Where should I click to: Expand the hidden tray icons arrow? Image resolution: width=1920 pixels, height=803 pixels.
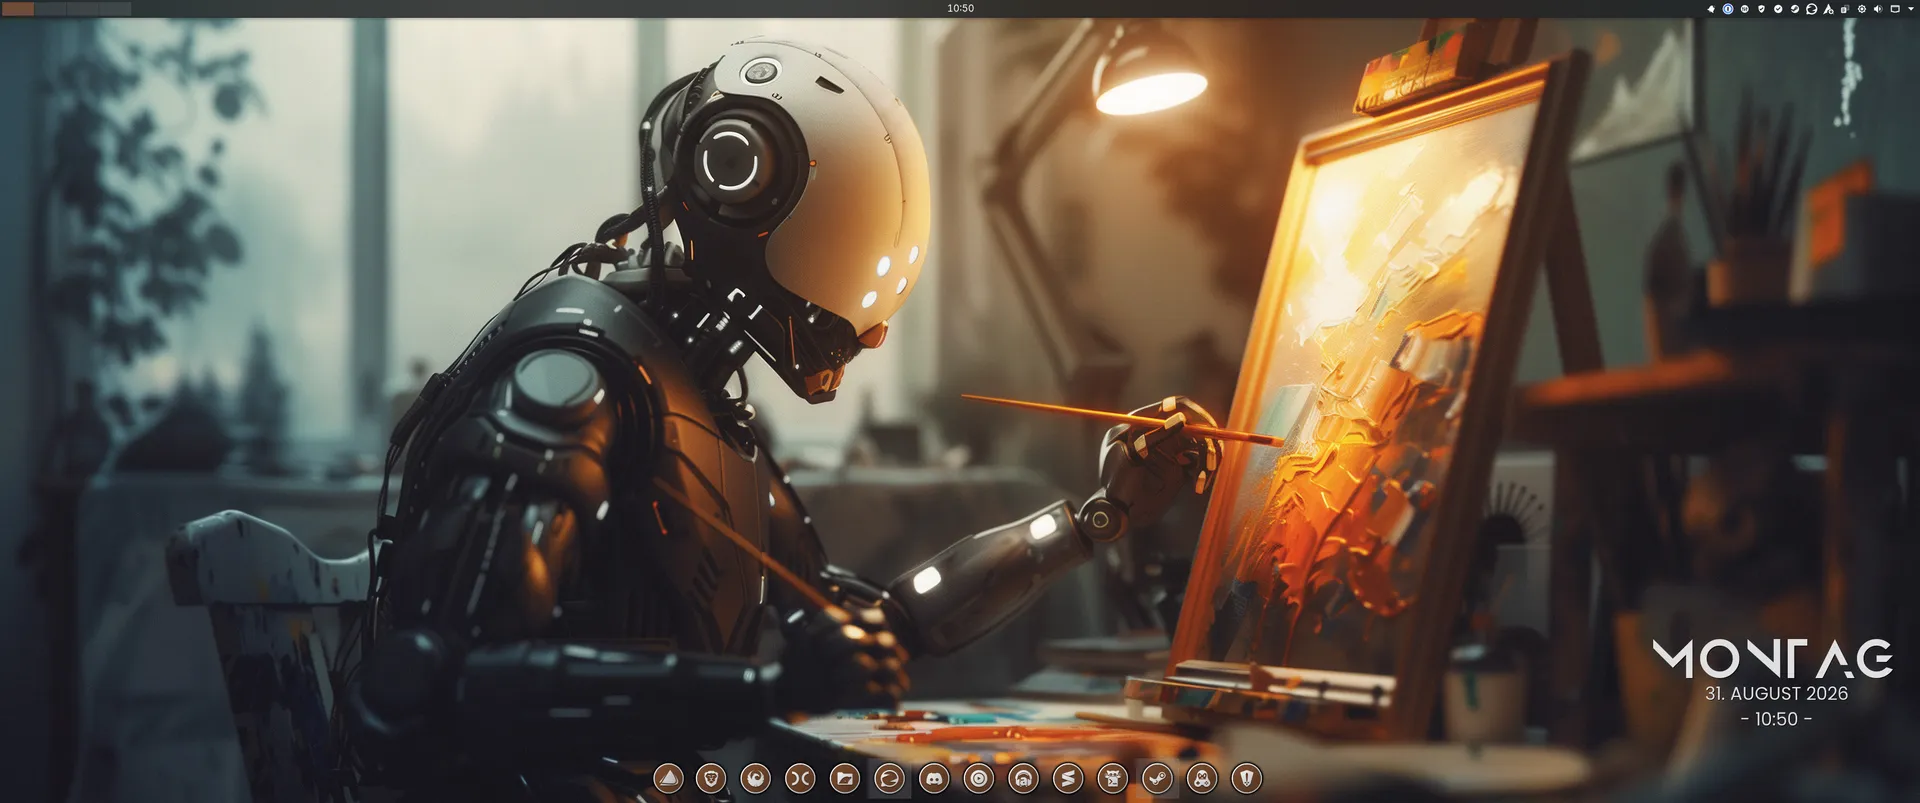[x=1911, y=9]
